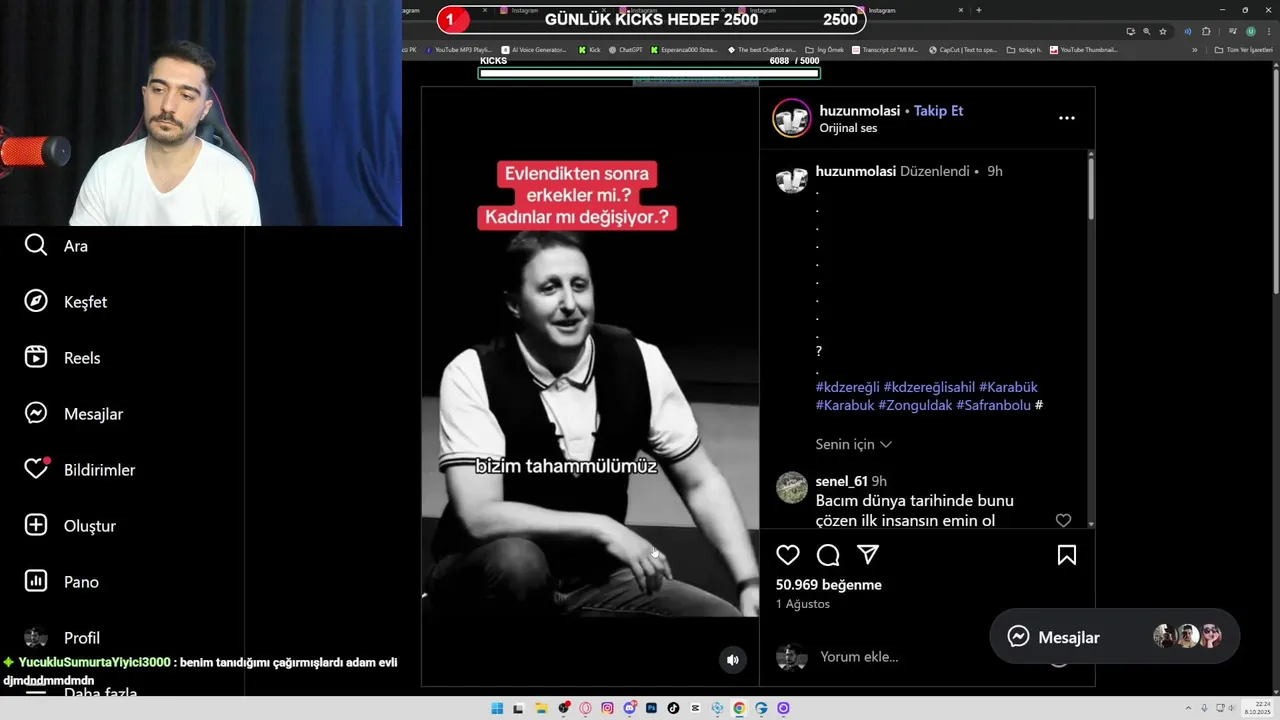Screen dimensions: 1280x720
Task: Open senel_61's comment avatar
Action: (791, 487)
